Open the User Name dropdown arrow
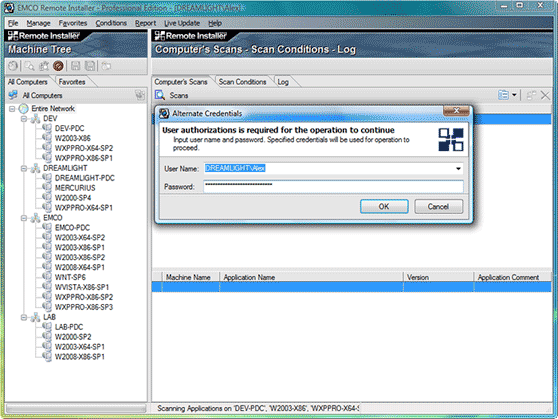Screen dimensions: 558x419 pos(458,168)
